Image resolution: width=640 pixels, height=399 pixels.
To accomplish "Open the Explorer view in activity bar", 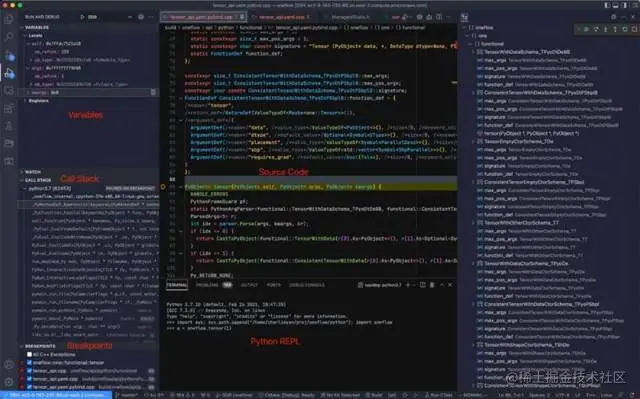I will [x=9, y=19].
